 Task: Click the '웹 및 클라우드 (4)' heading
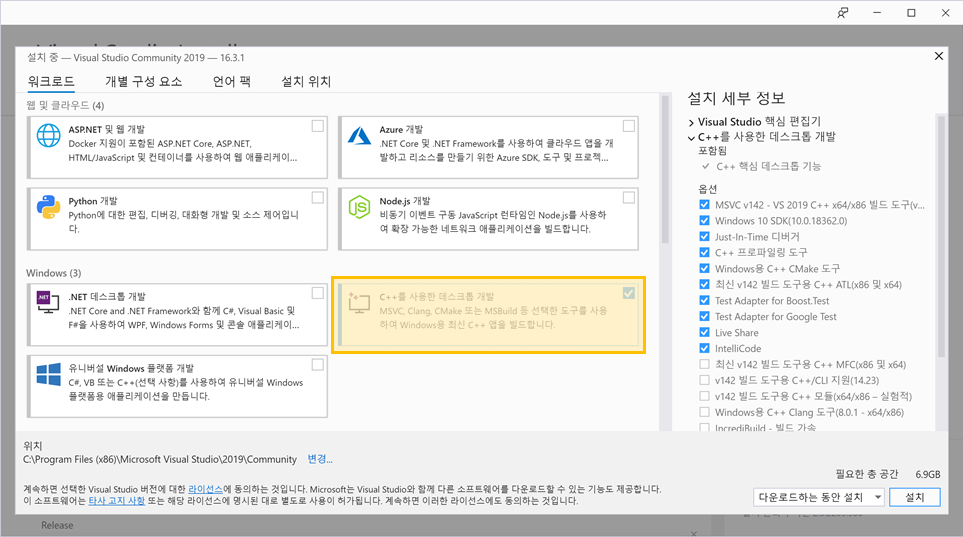pyautogui.click(x=65, y=105)
